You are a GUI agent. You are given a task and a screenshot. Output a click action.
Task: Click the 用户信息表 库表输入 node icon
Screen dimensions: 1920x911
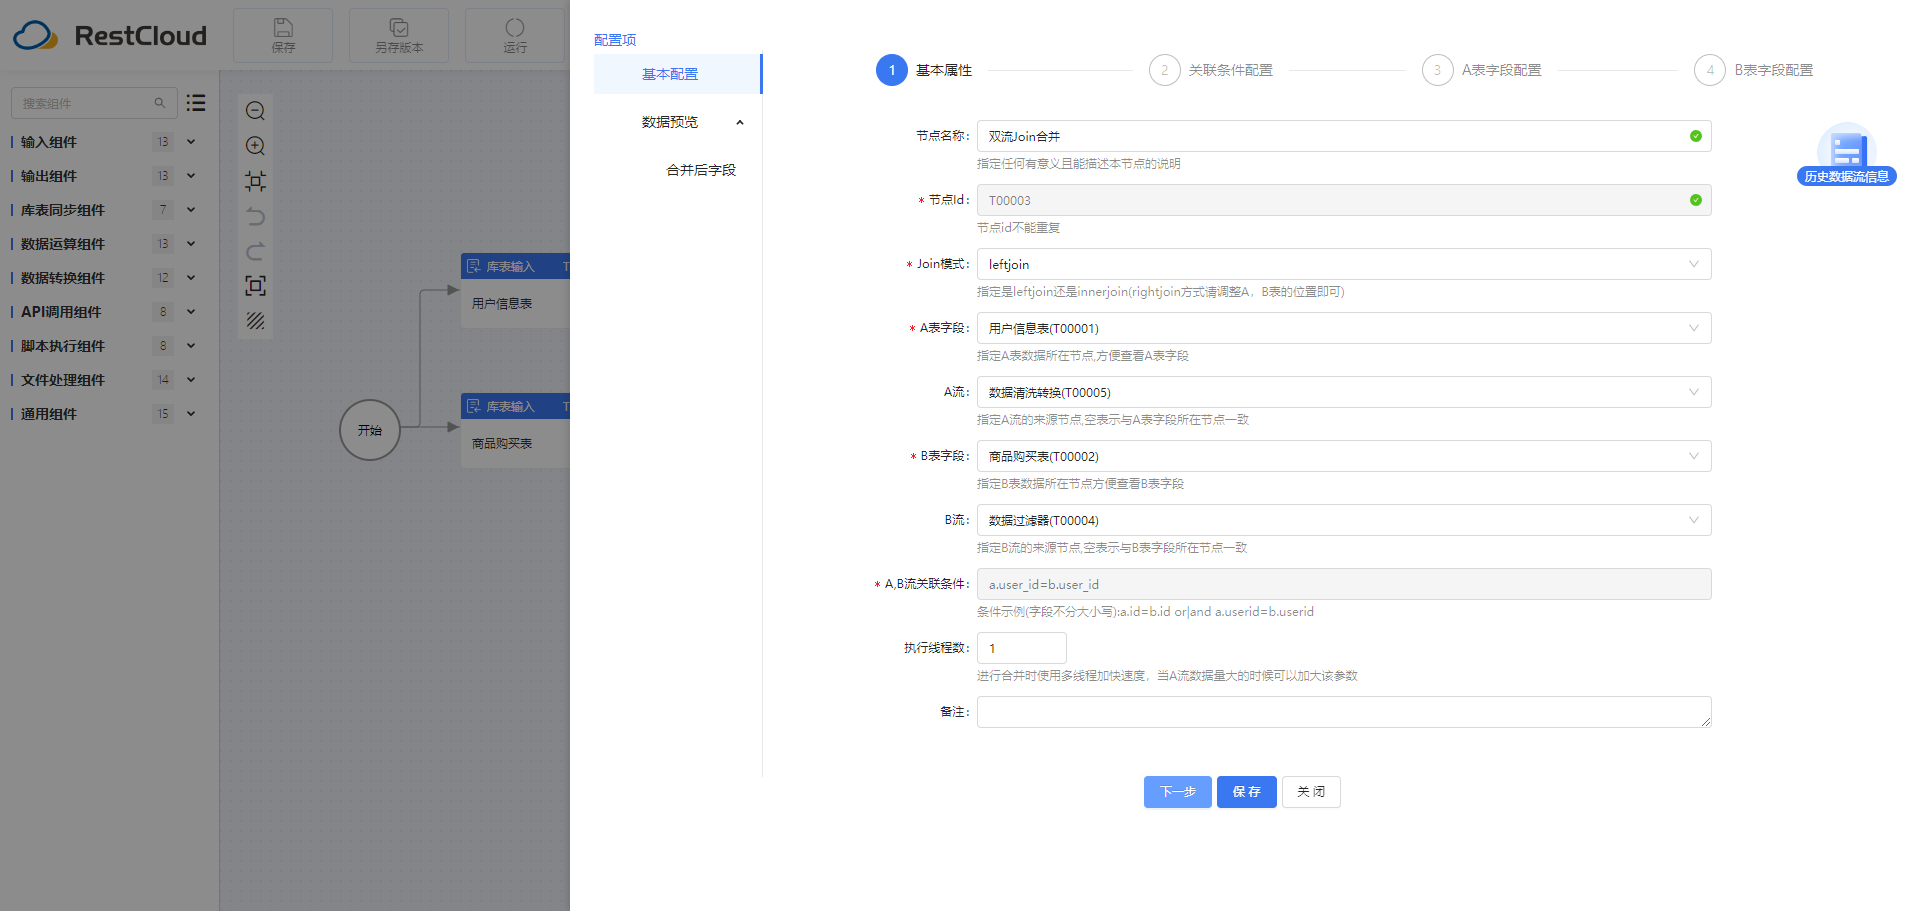pos(474,266)
